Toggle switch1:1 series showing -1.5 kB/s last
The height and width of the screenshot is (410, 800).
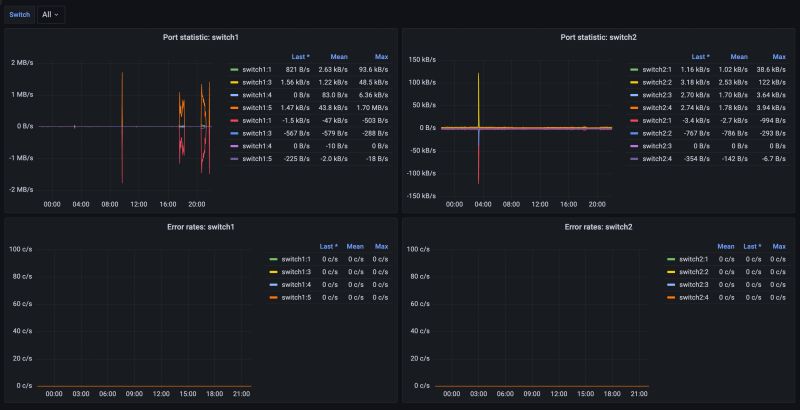pos(257,121)
